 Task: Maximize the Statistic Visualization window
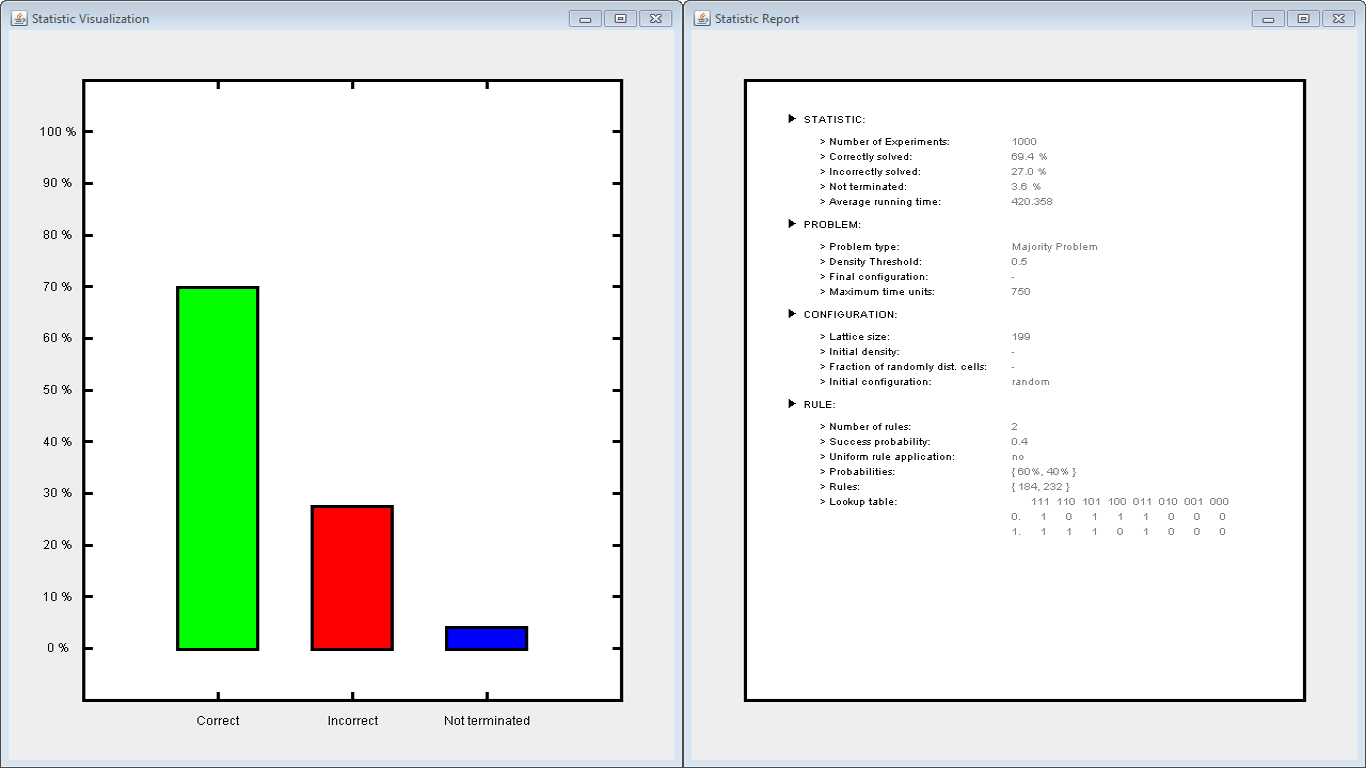(620, 18)
